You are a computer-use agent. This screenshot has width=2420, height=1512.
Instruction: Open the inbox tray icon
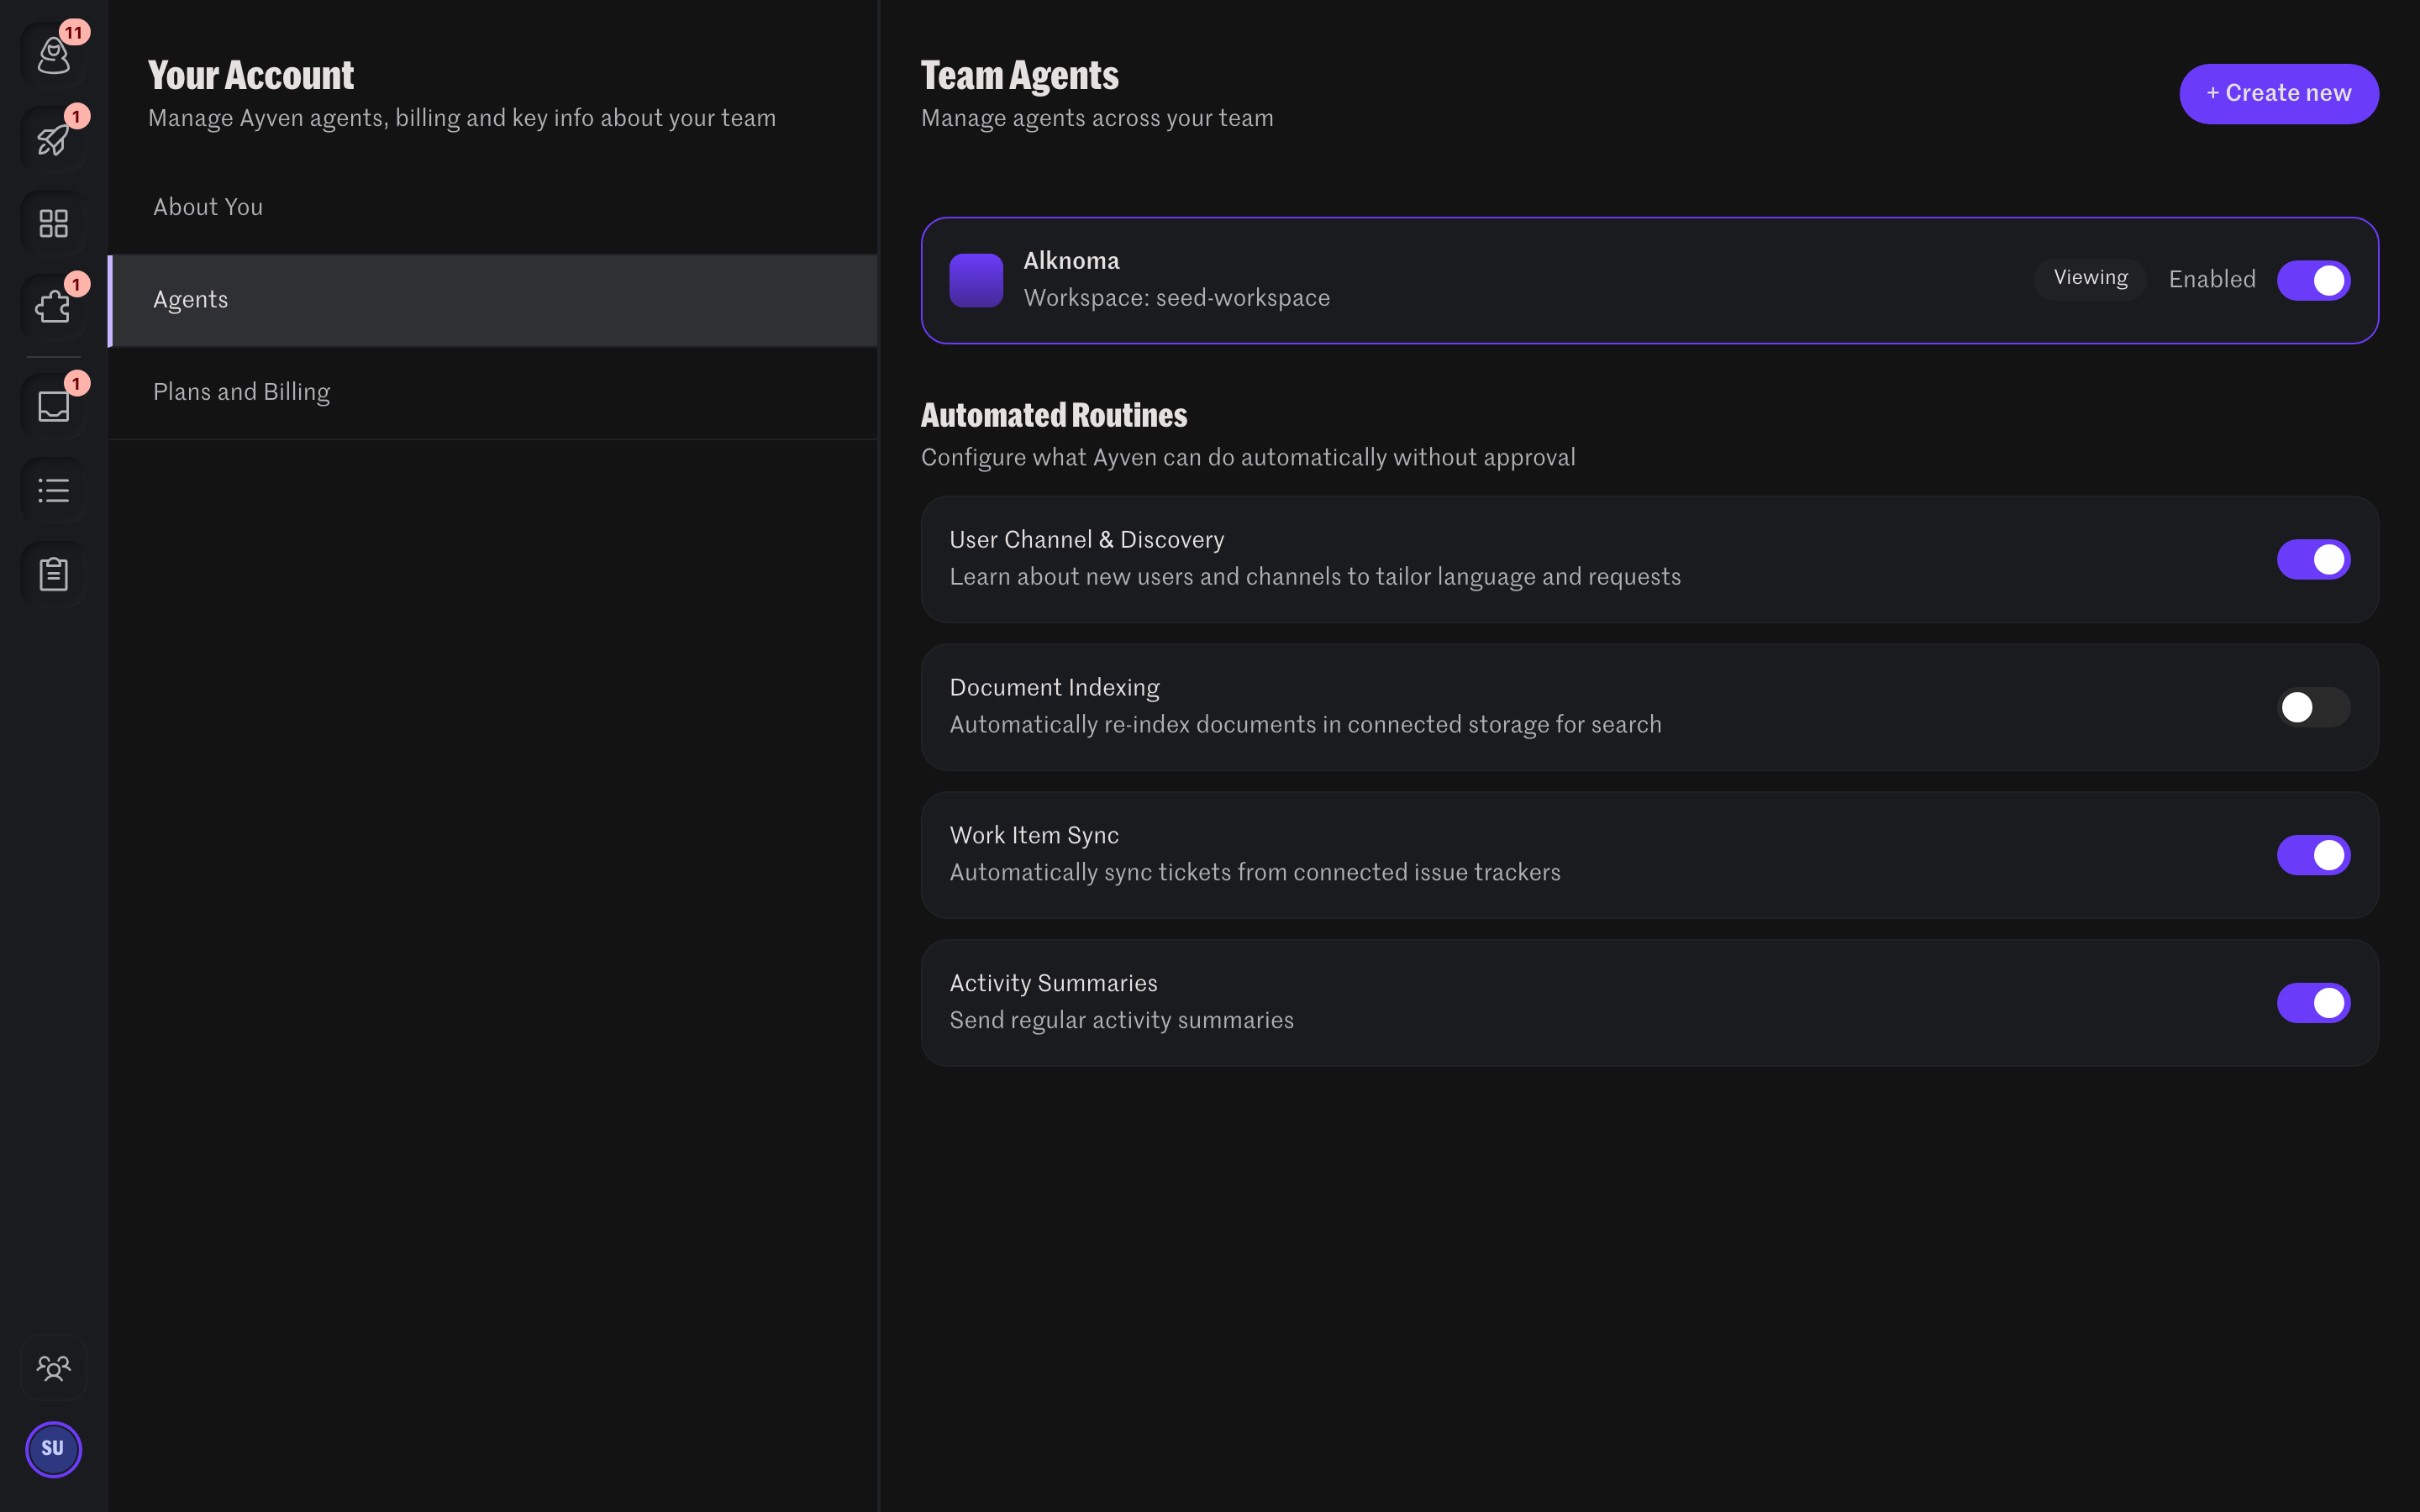[53, 406]
